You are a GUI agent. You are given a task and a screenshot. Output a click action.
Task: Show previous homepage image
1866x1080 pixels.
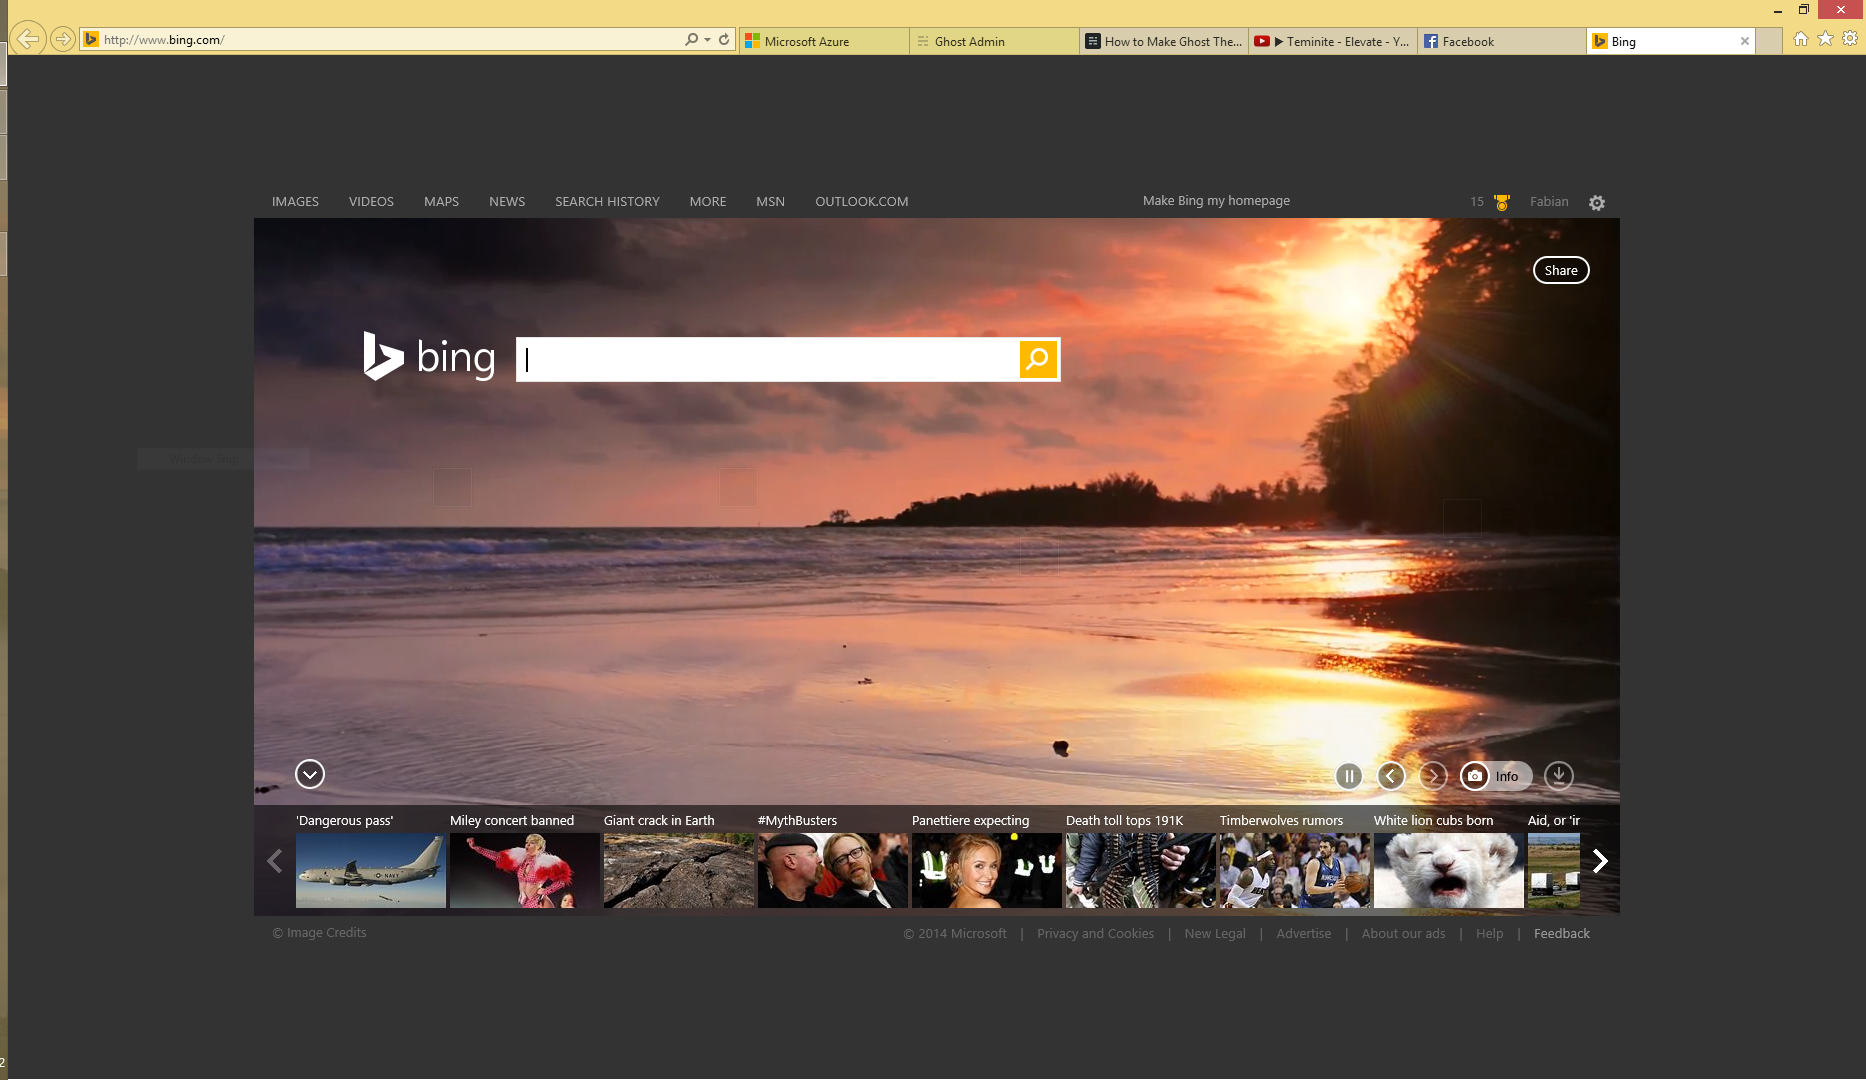tap(1391, 776)
